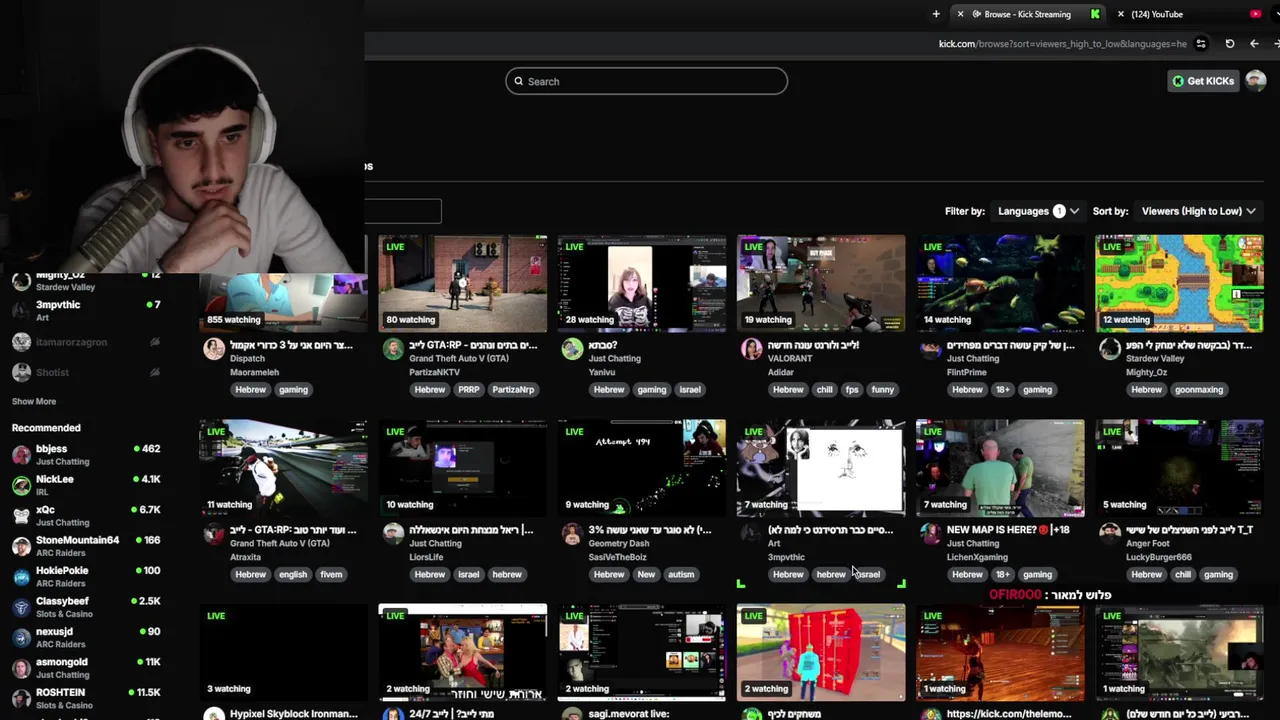Viewport: 1280px width, 720px height.
Task: Open a new browser tab
Action: 936,14
